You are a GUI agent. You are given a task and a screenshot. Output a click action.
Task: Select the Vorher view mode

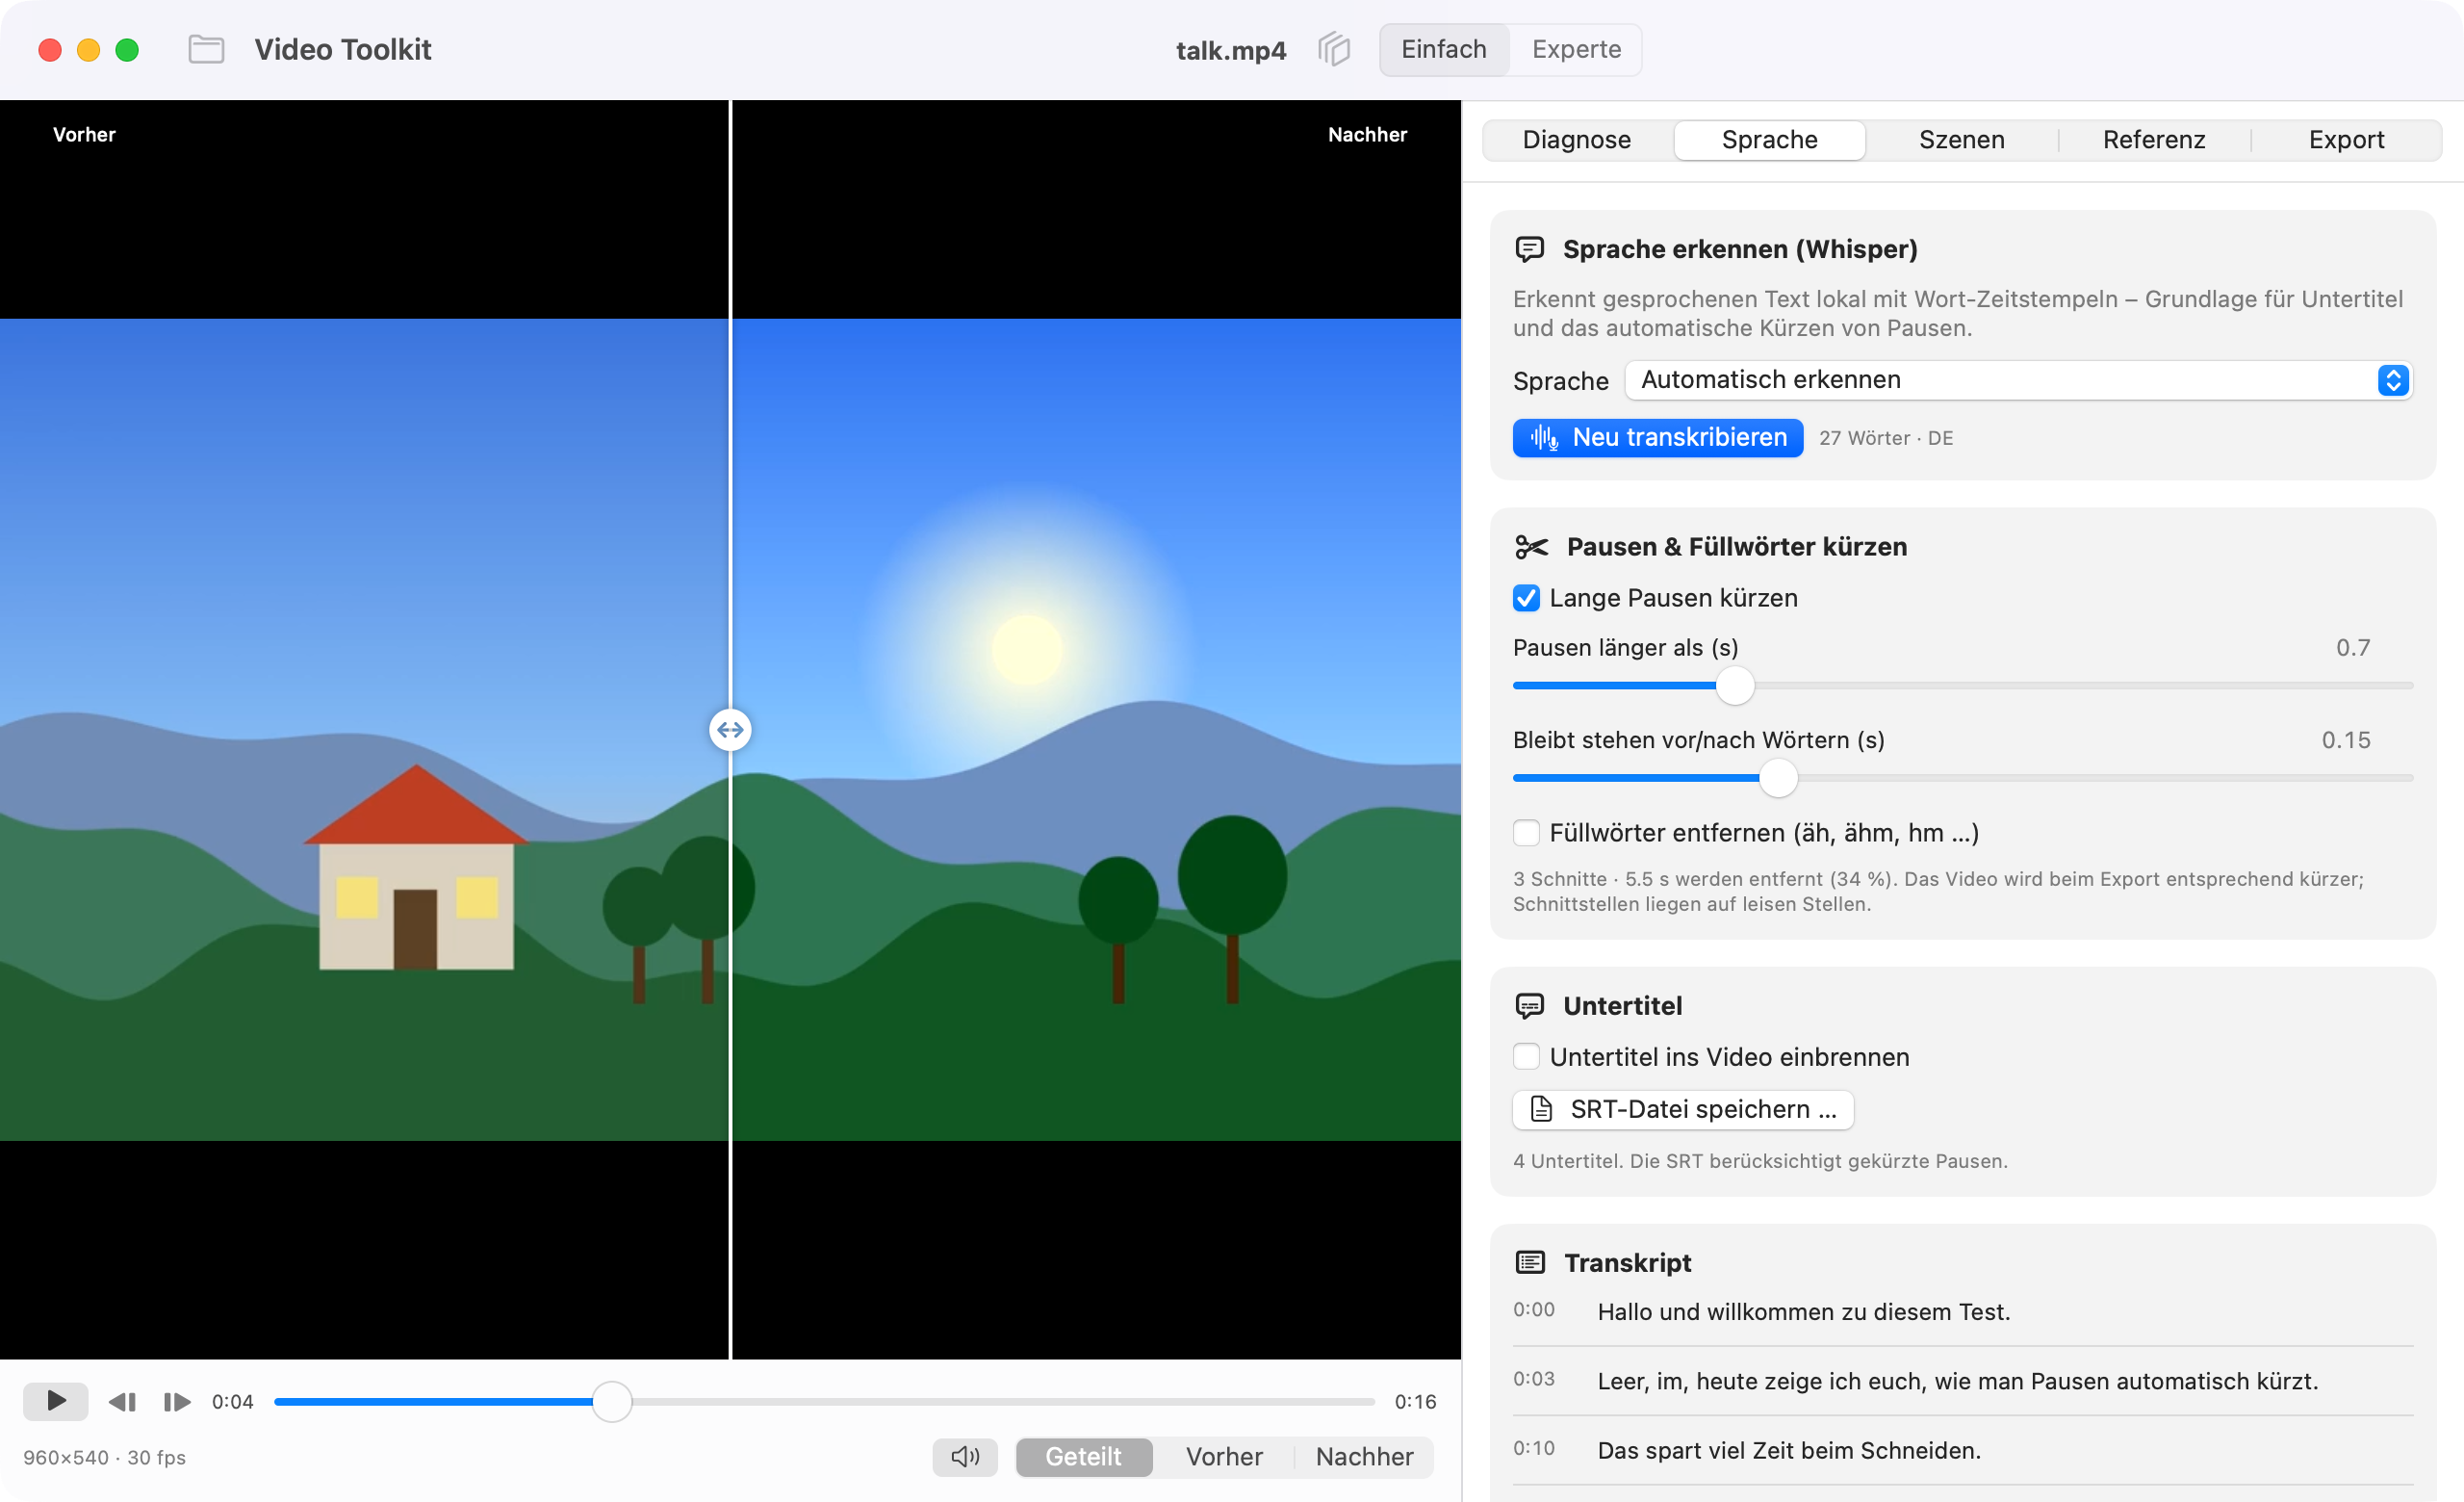[1224, 1456]
